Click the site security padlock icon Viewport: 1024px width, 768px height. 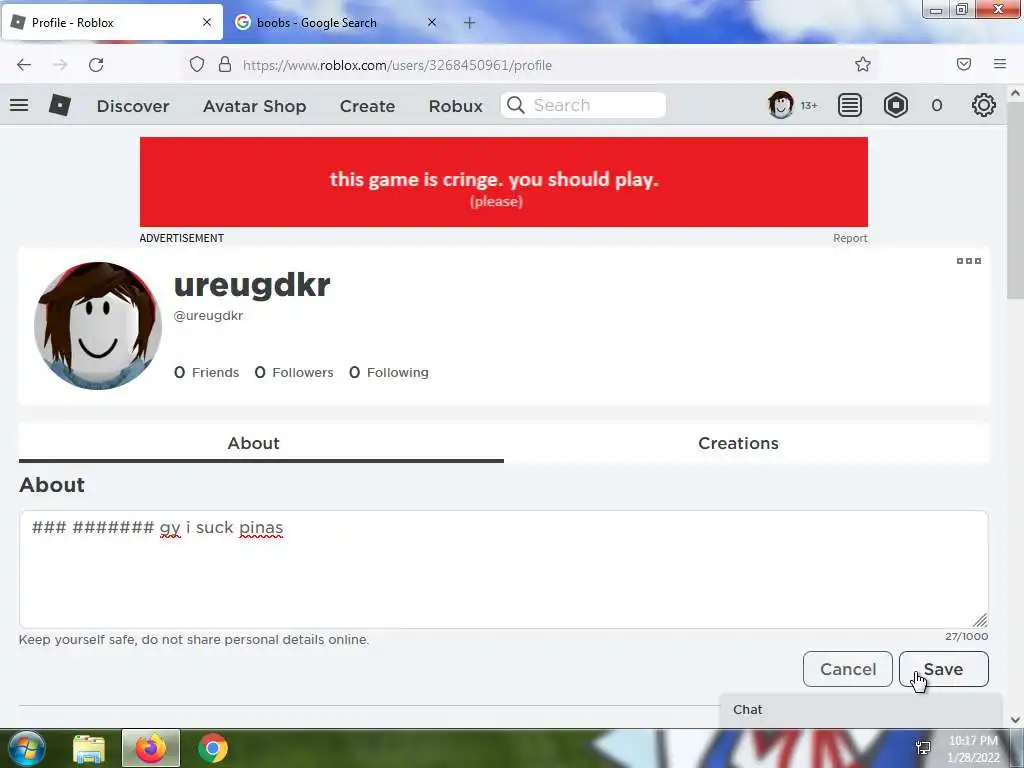tap(225, 64)
